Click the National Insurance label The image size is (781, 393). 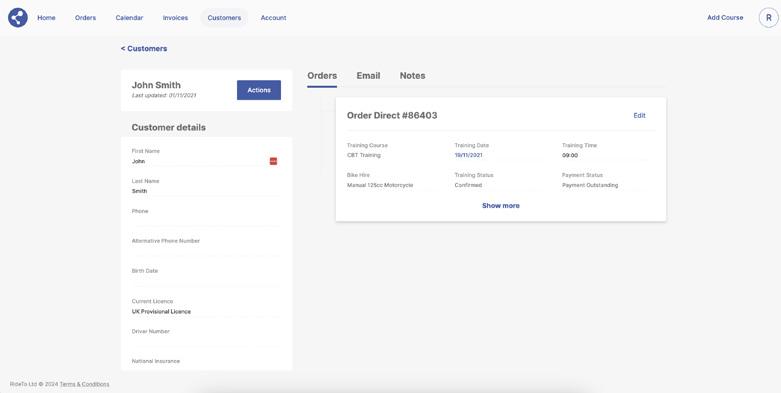[x=156, y=361]
